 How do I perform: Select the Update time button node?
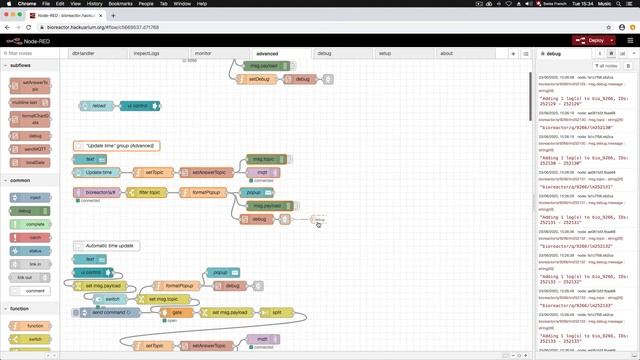98,172
